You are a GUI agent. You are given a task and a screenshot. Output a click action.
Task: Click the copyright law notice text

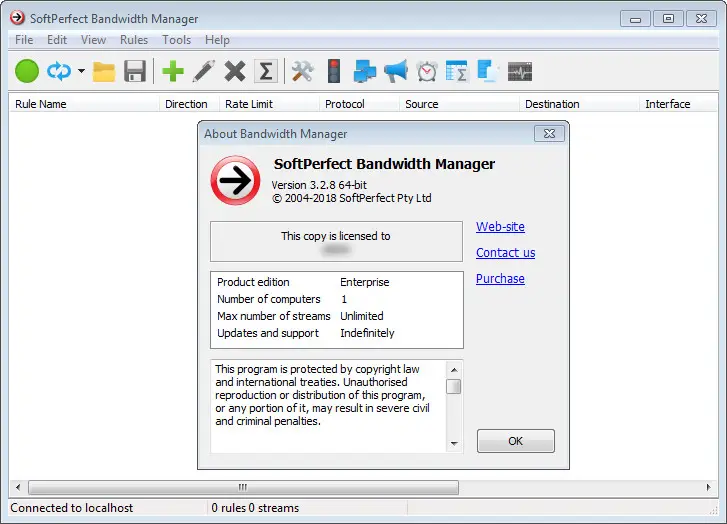pos(322,395)
